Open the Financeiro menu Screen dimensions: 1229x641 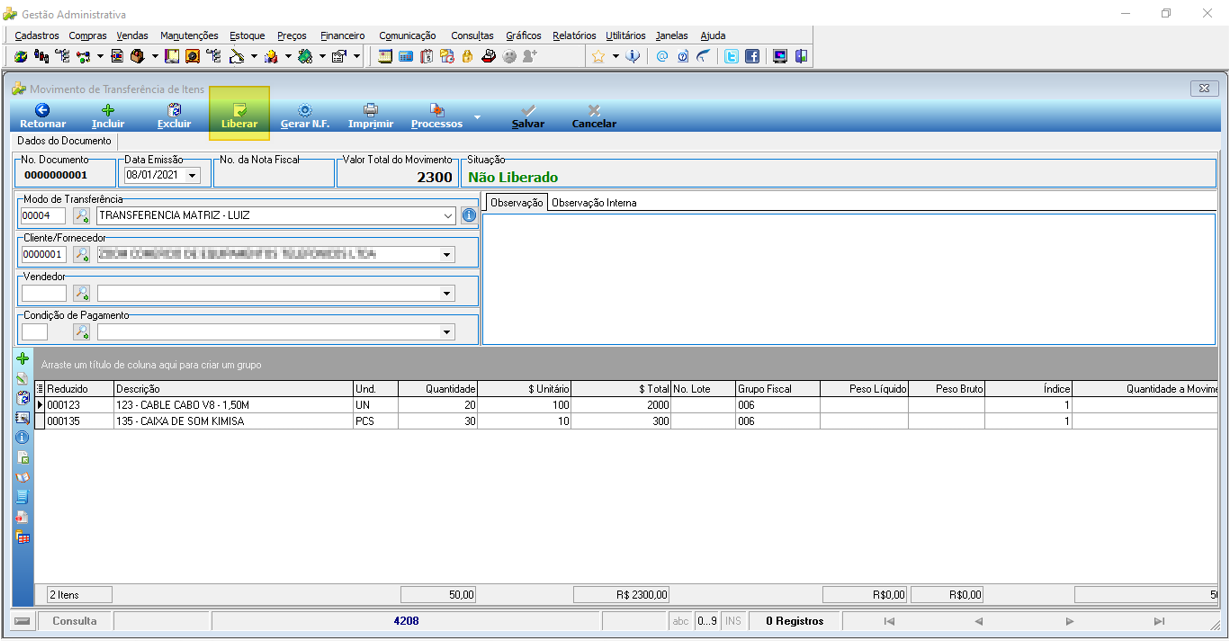click(343, 35)
